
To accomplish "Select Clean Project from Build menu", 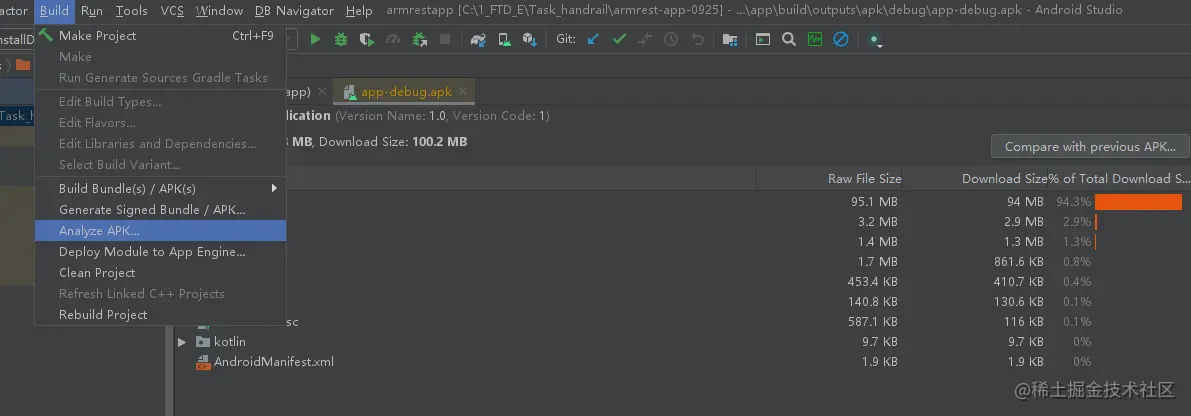I will point(160,273).
